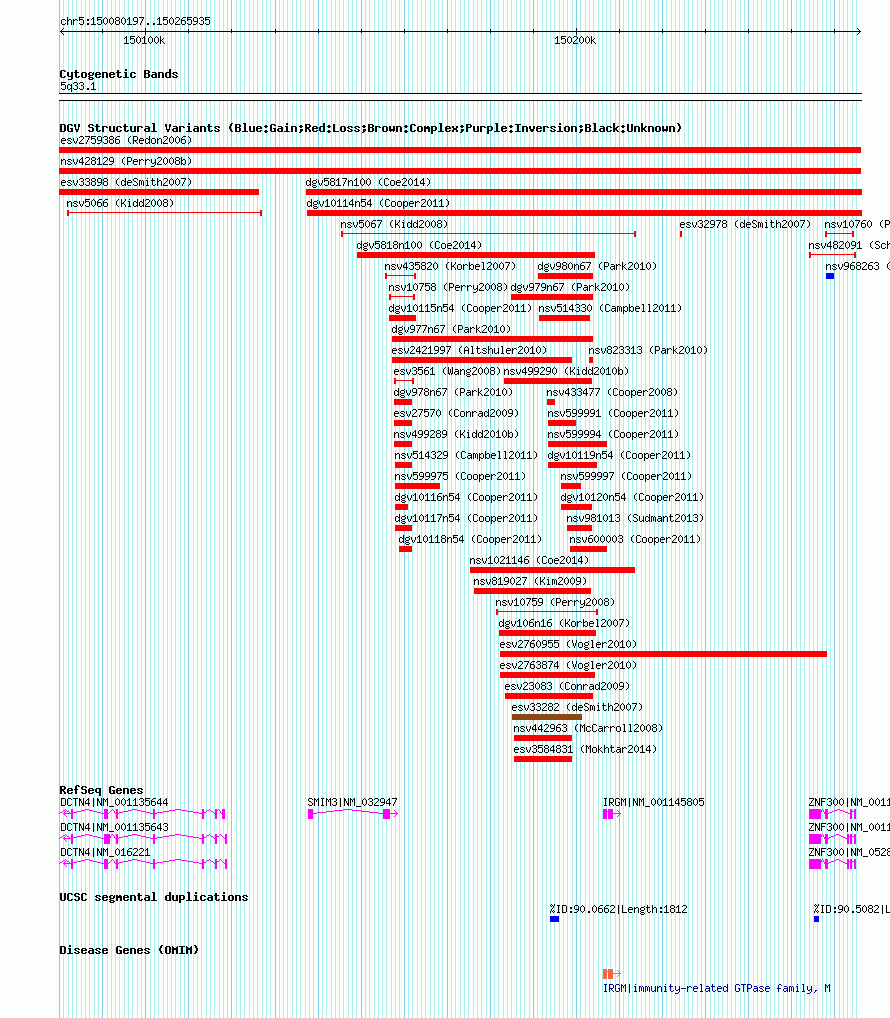Click the 150100k scale tick label
890x1018 pixels.
click(144, 40)
